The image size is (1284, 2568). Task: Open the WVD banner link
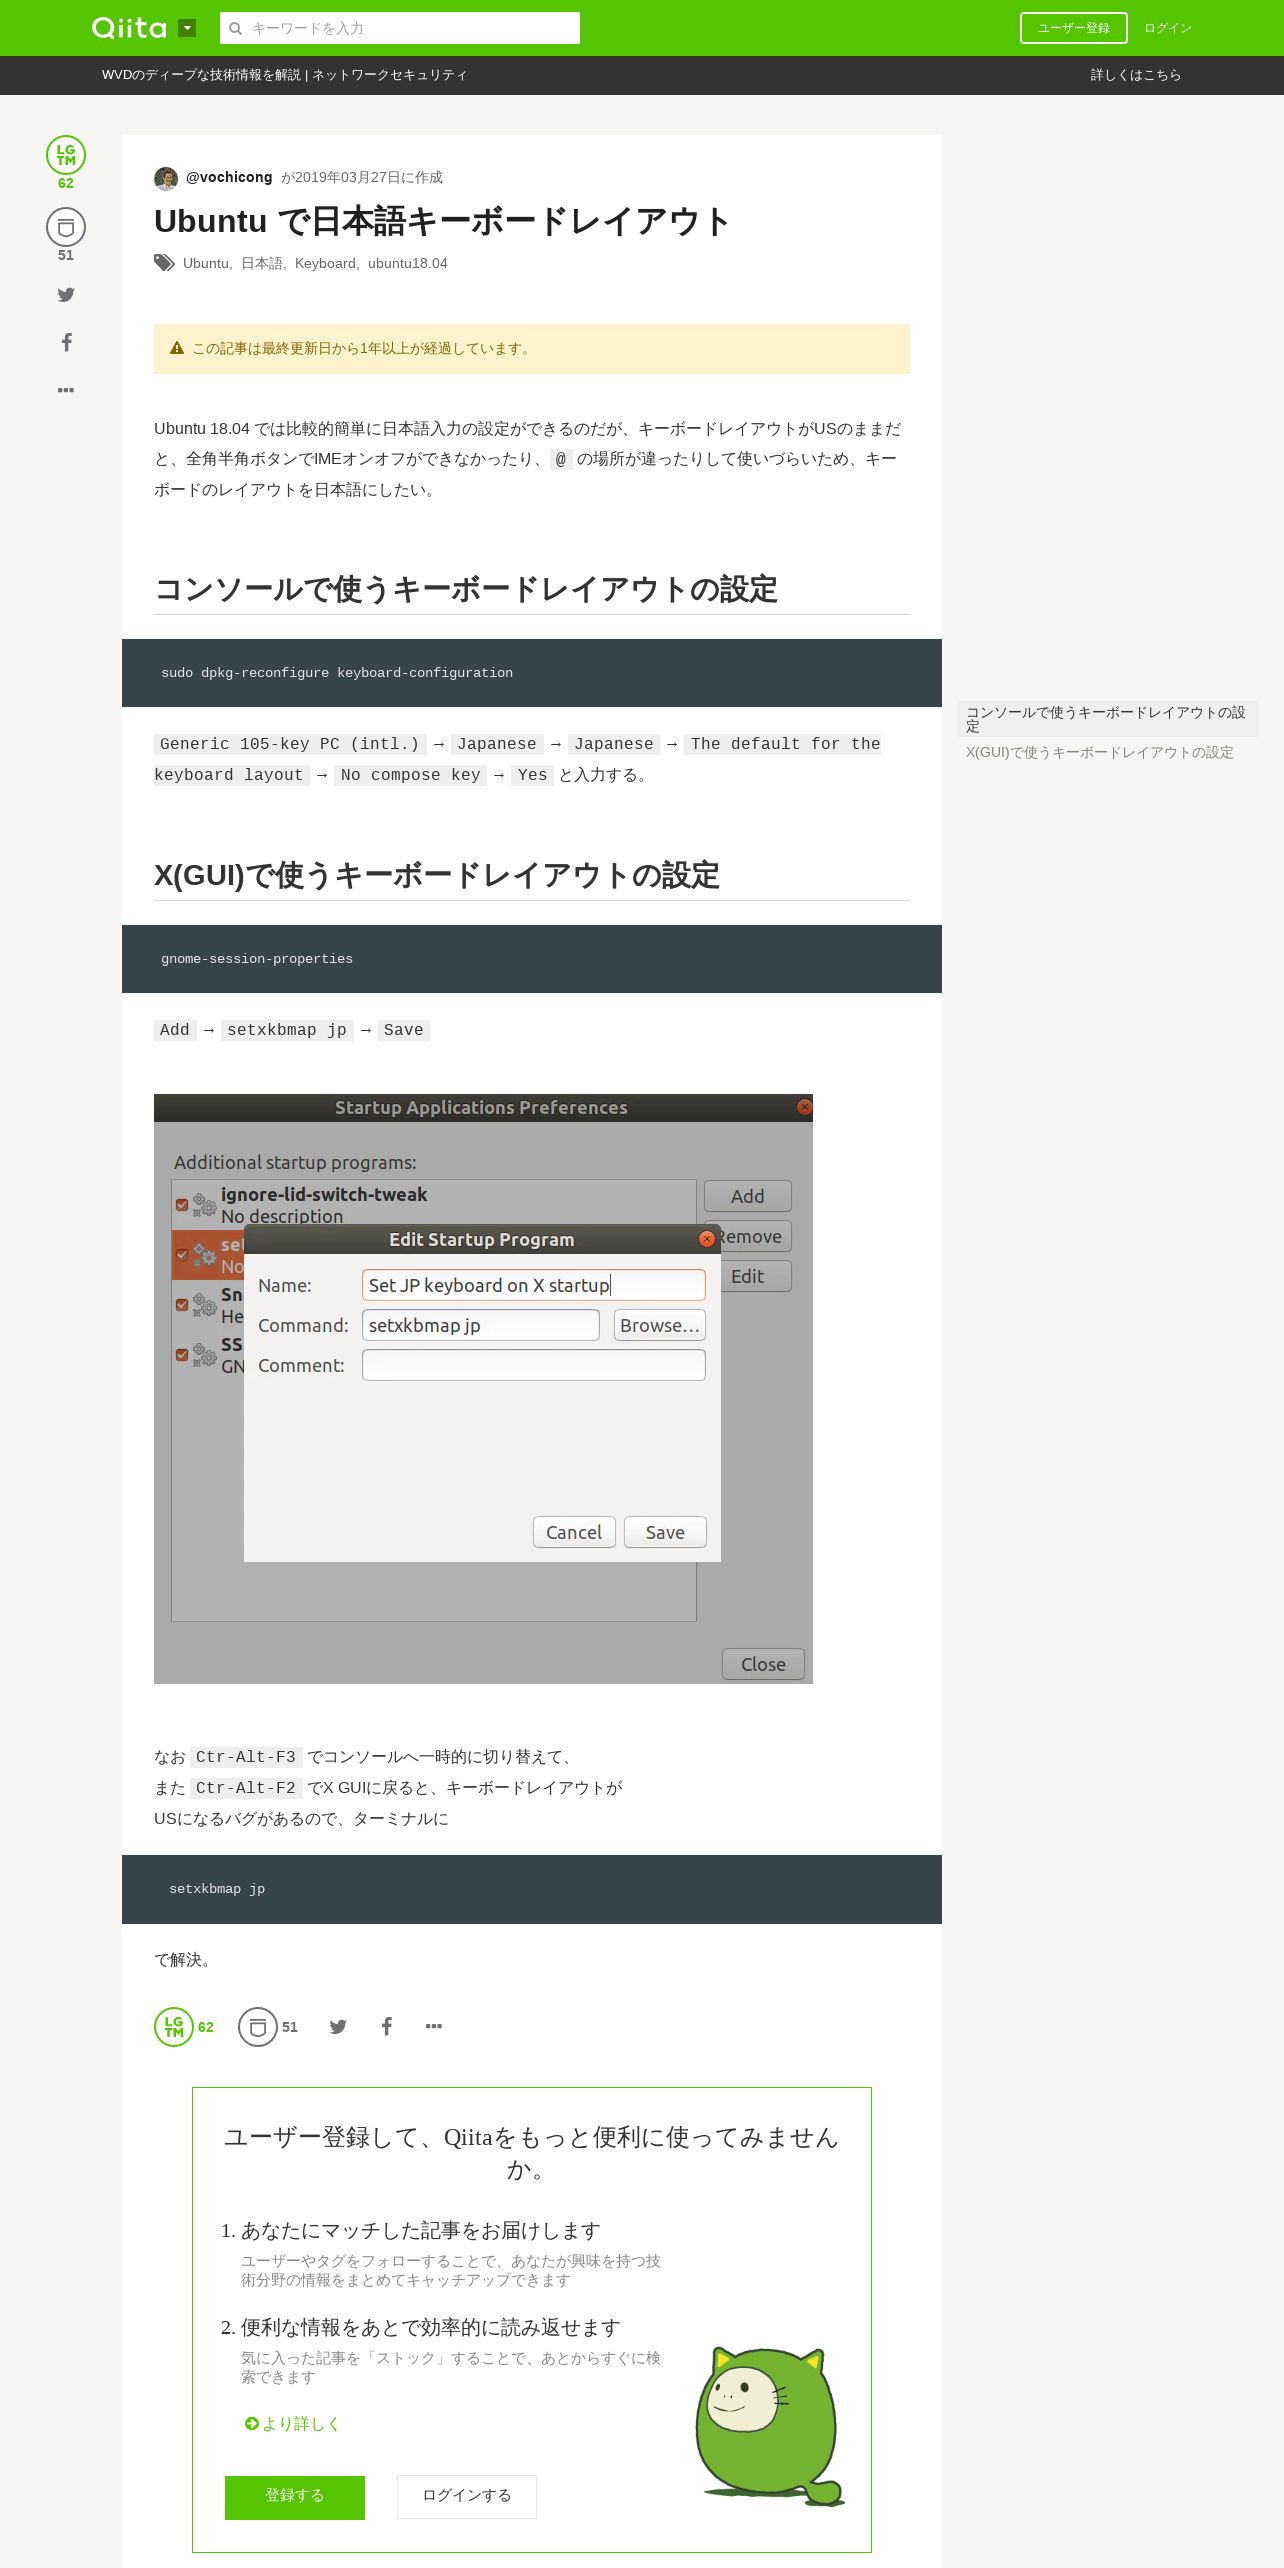point(284,75)
